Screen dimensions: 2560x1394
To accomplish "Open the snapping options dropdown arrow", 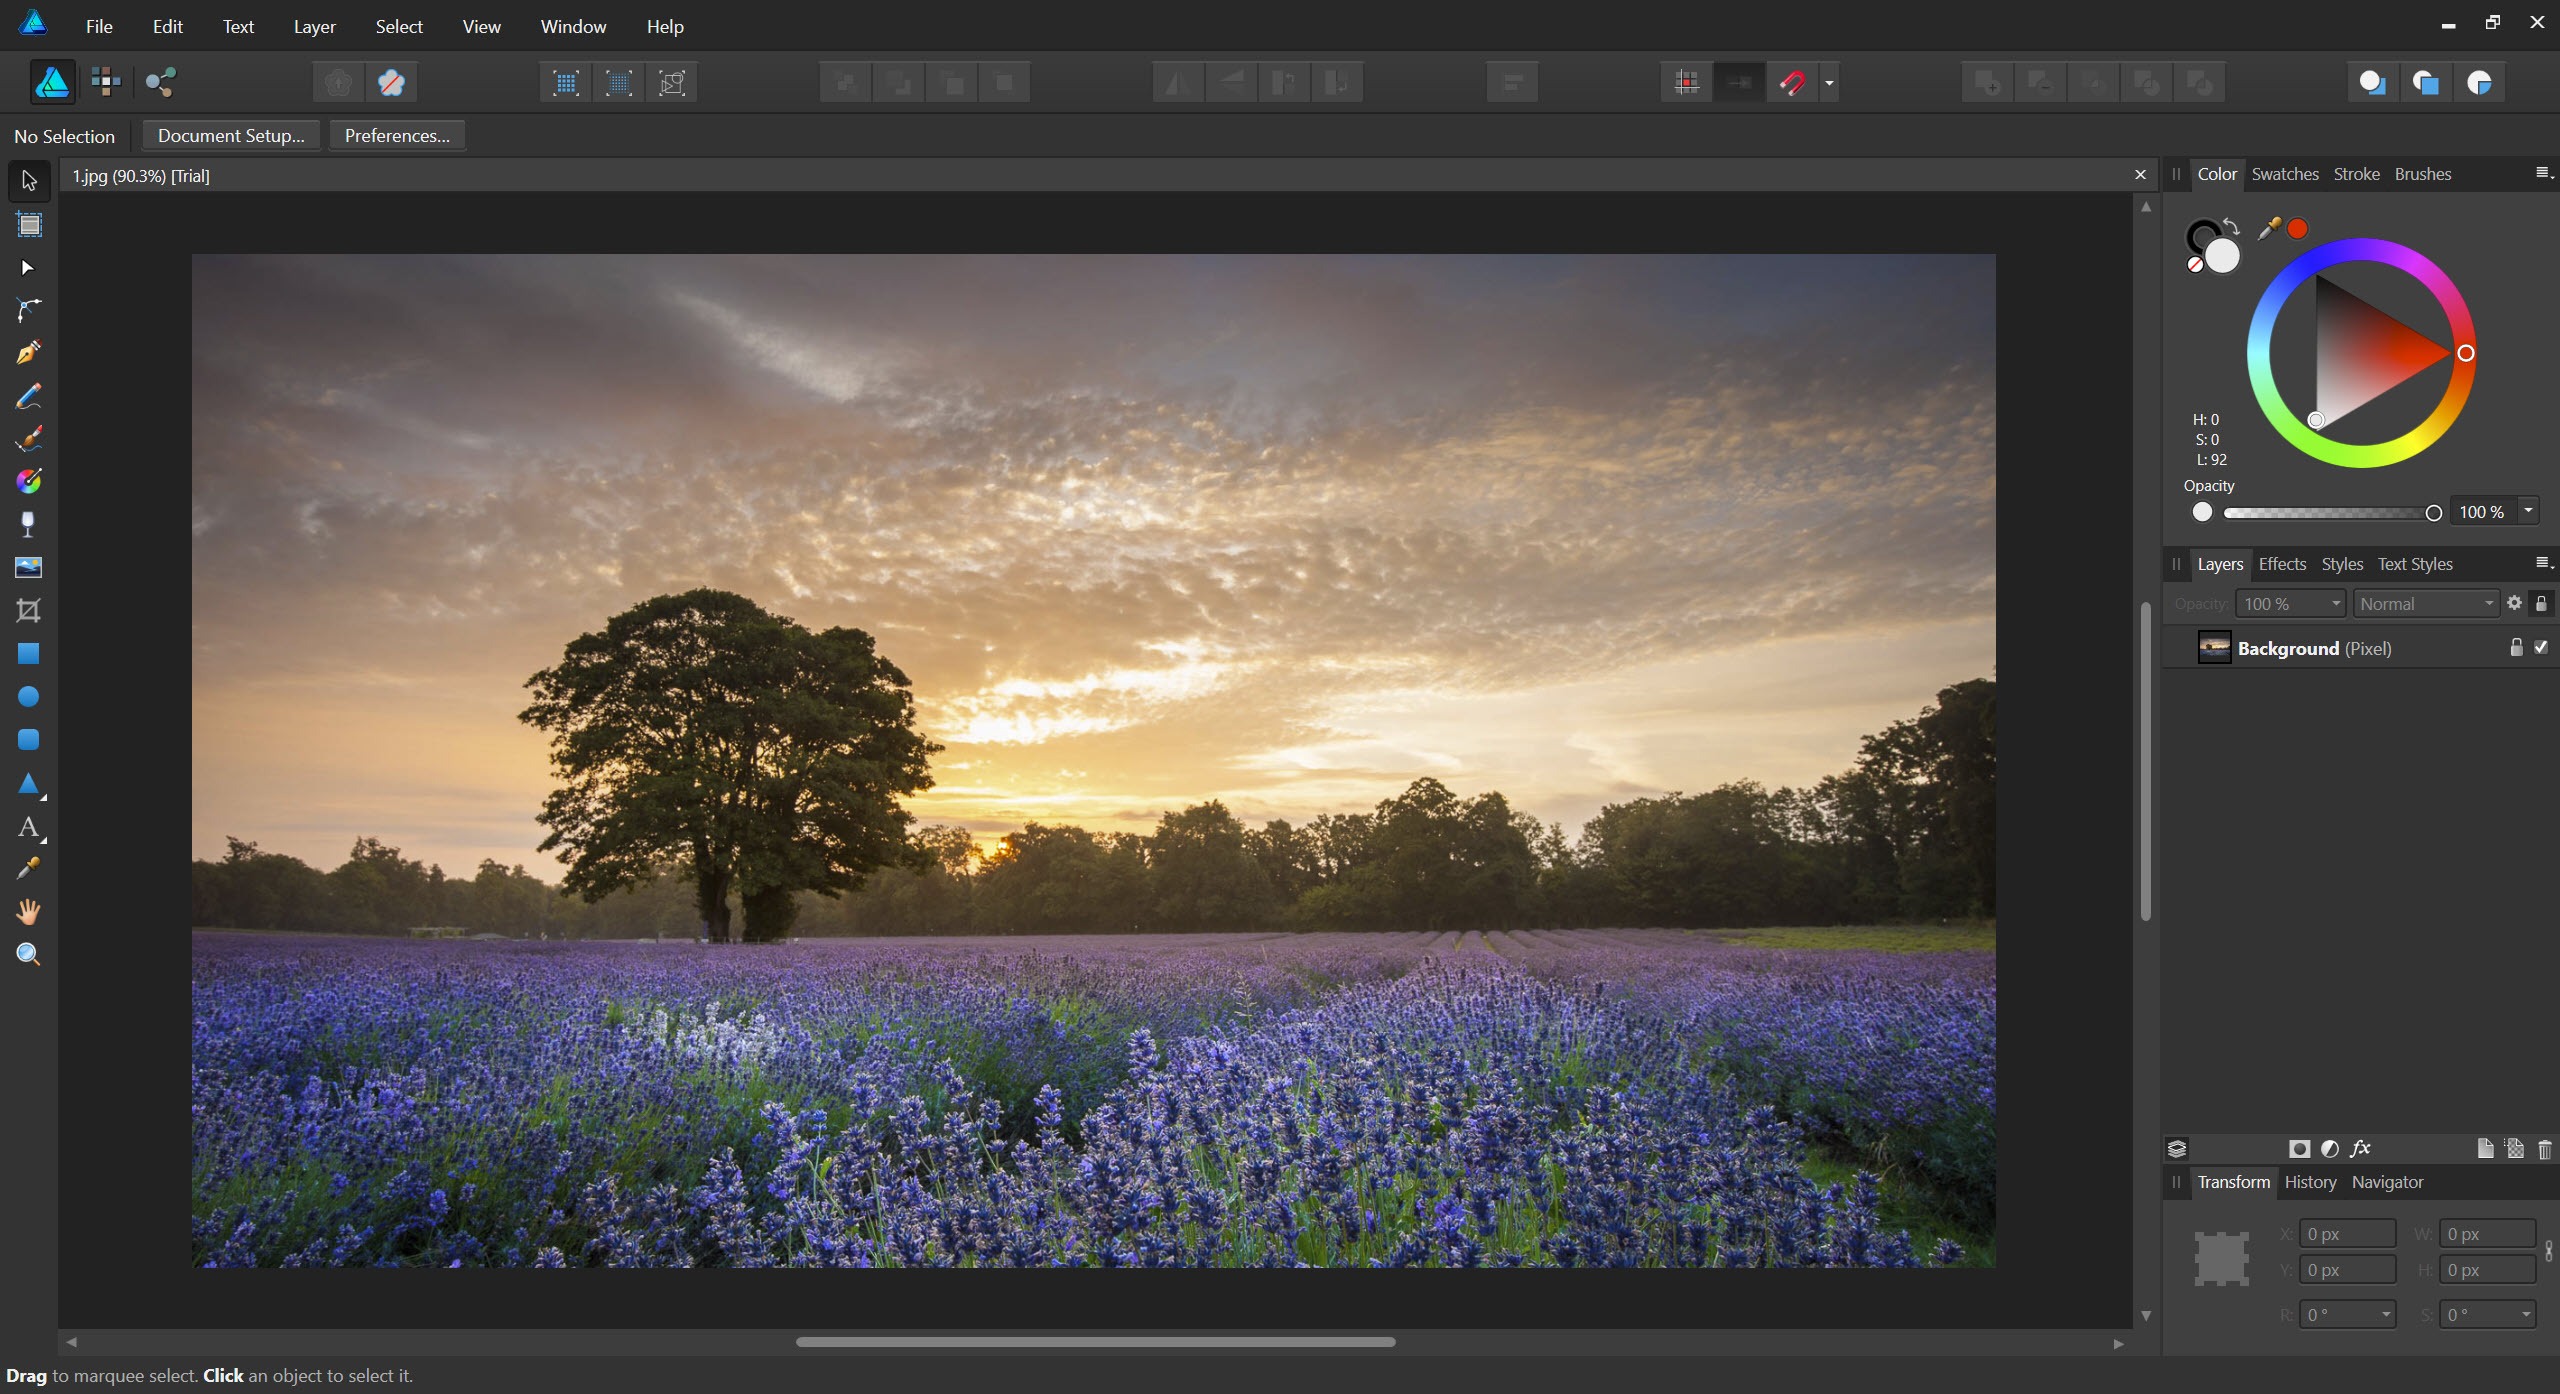I will pyautogui.click(x=1829, y=83).
